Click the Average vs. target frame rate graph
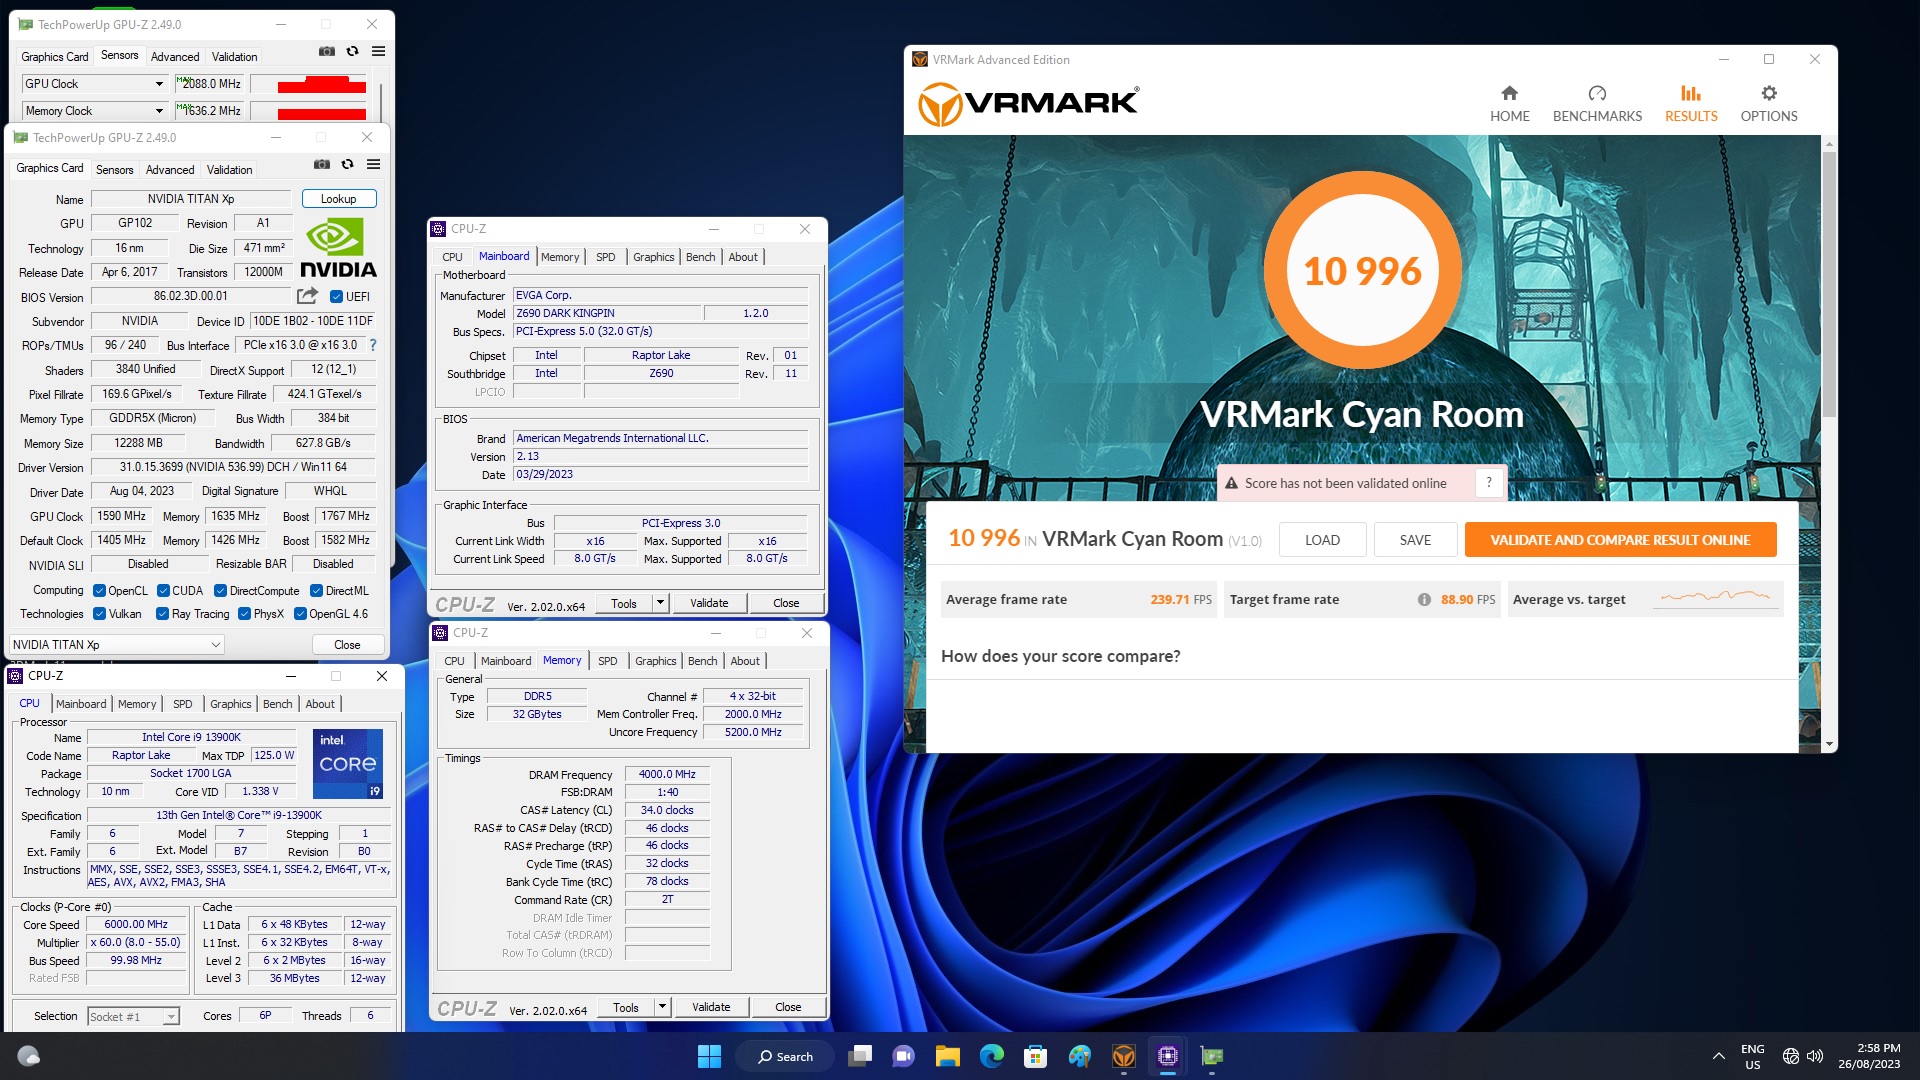1920x1080 pixels. 1714,598
